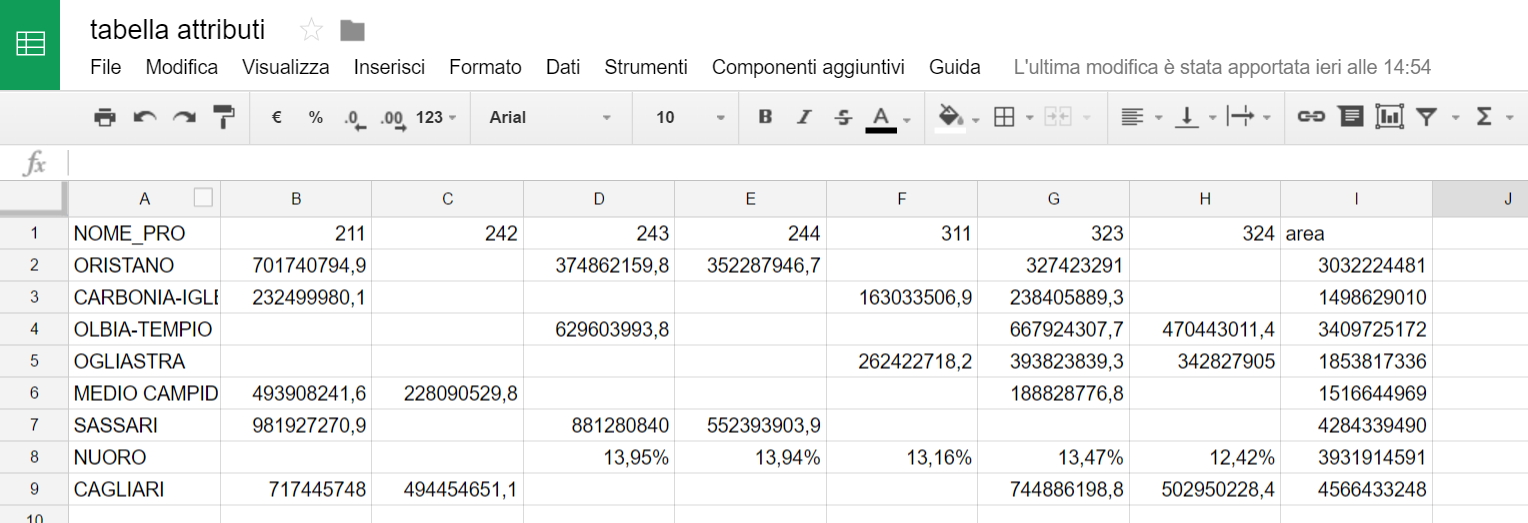Click the formula bar input field

tap(790, 163)
